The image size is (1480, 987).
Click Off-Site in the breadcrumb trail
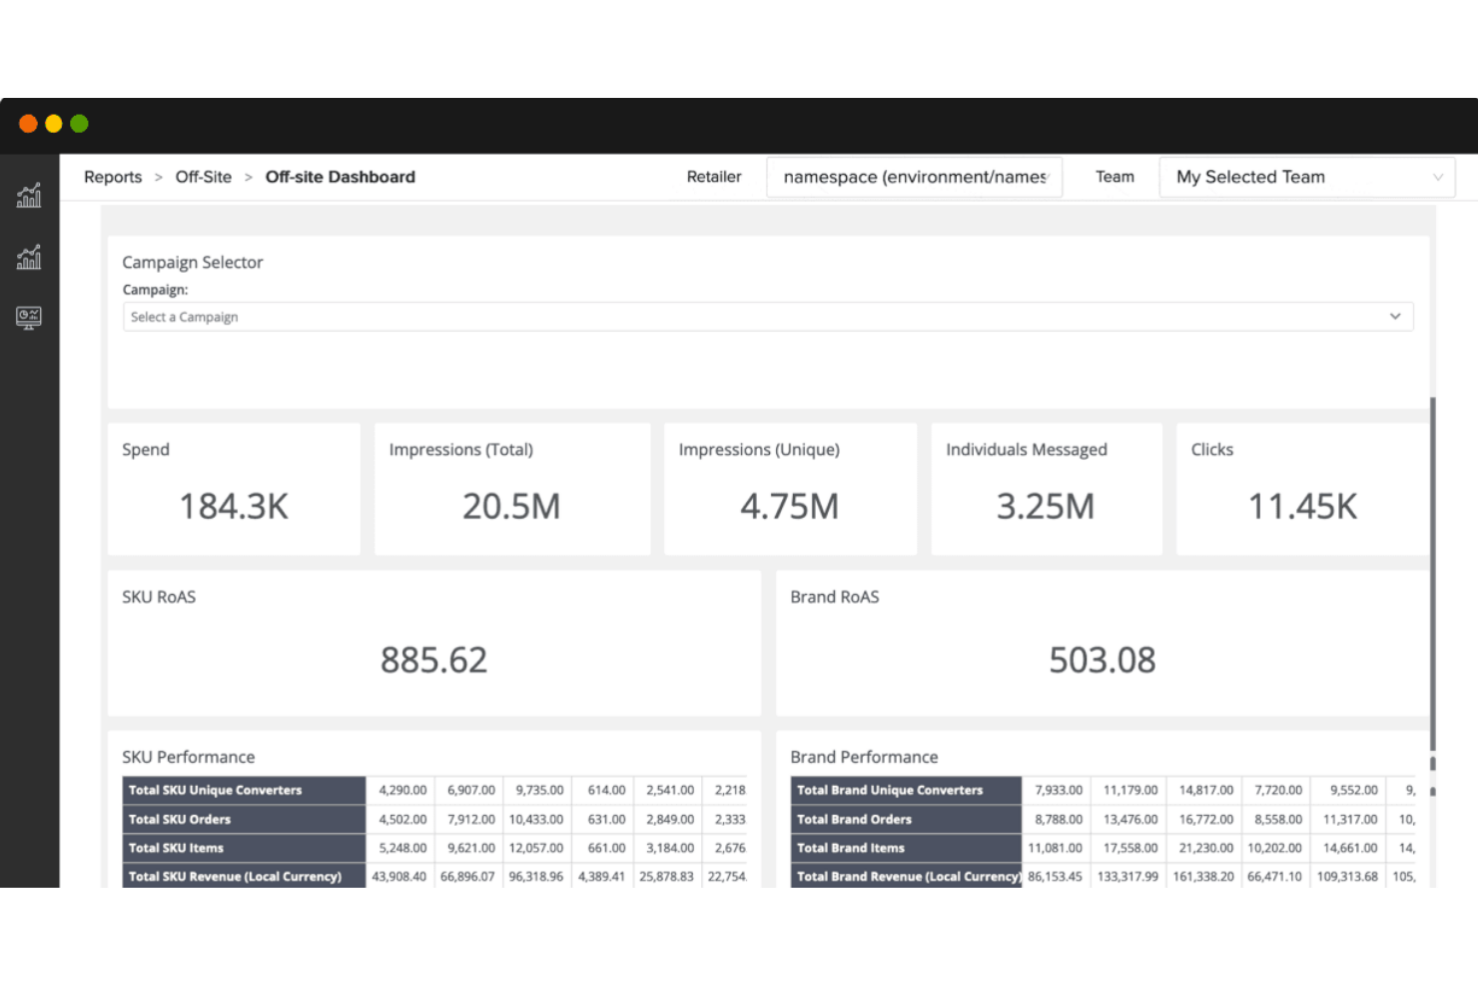tap(203, 177)
